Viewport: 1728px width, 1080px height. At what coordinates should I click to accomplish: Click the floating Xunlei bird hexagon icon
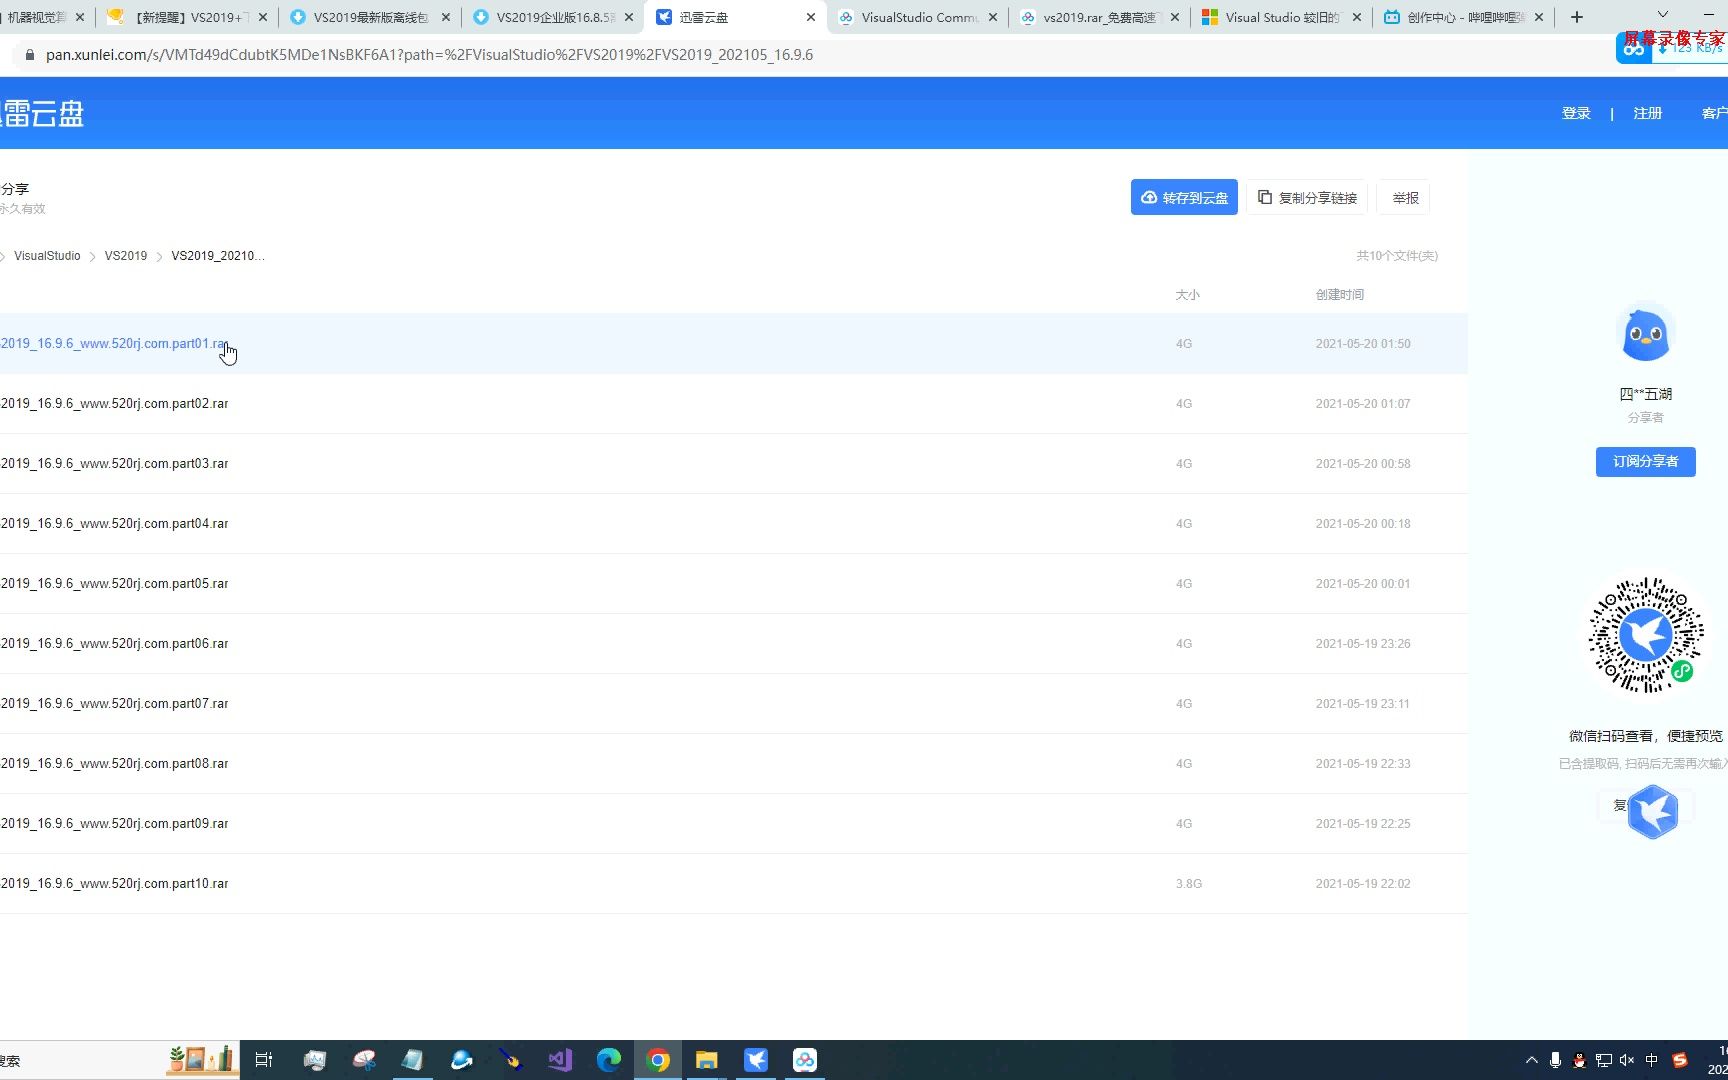(x=1652, y=811)
